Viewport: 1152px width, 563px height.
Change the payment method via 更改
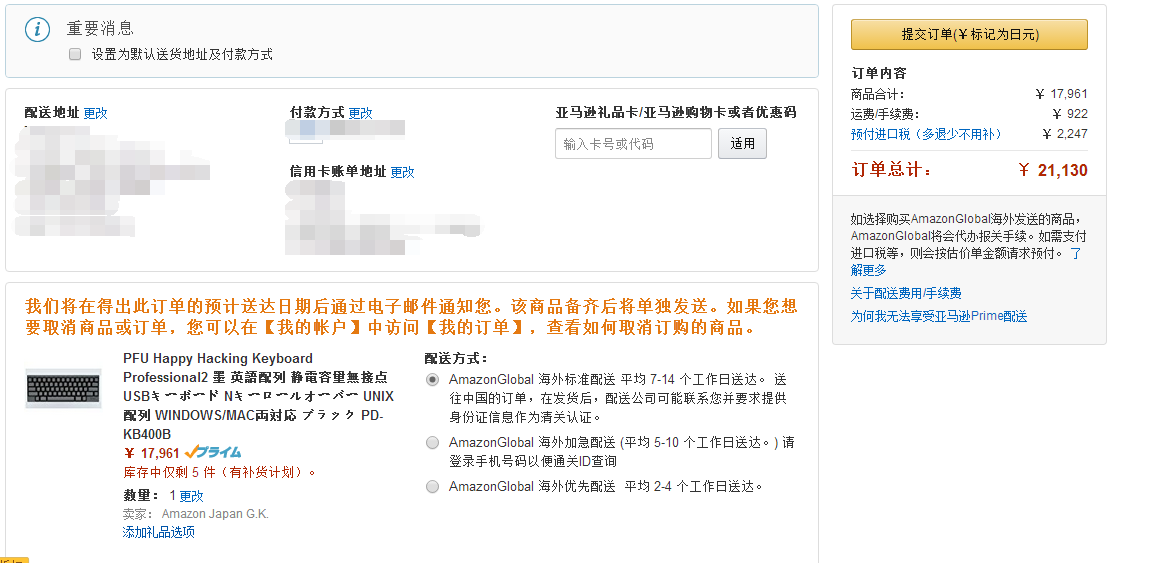coord(361,112)
